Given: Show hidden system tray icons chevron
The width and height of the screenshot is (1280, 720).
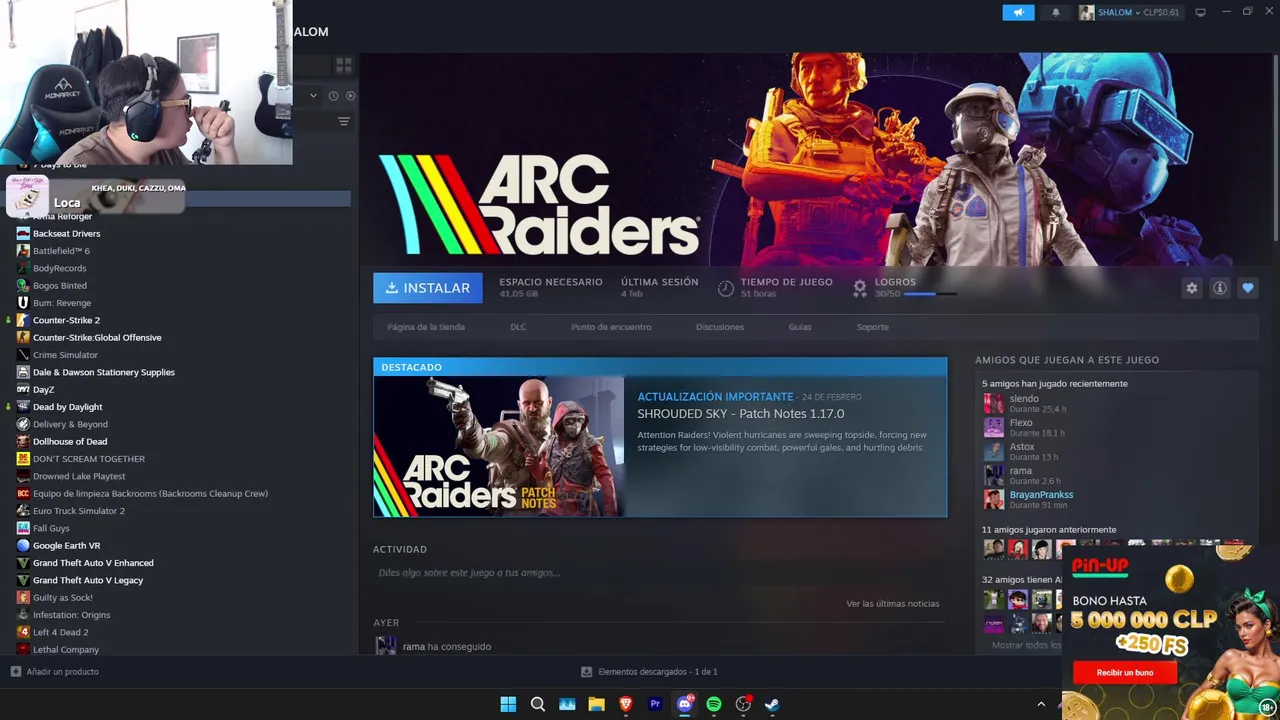Looking at the screenshot, I should [x=1041, y=704].
